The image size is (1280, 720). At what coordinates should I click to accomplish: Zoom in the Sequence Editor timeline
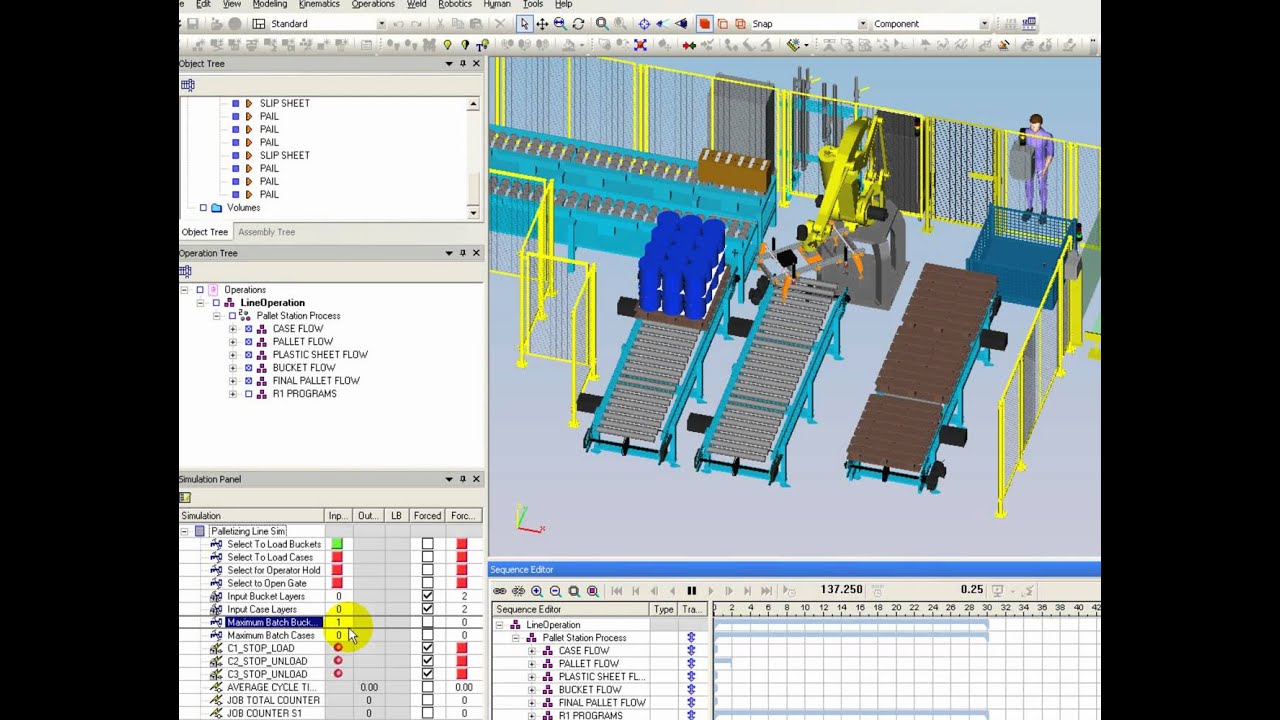pyautogui.click(x=537, y=591)
